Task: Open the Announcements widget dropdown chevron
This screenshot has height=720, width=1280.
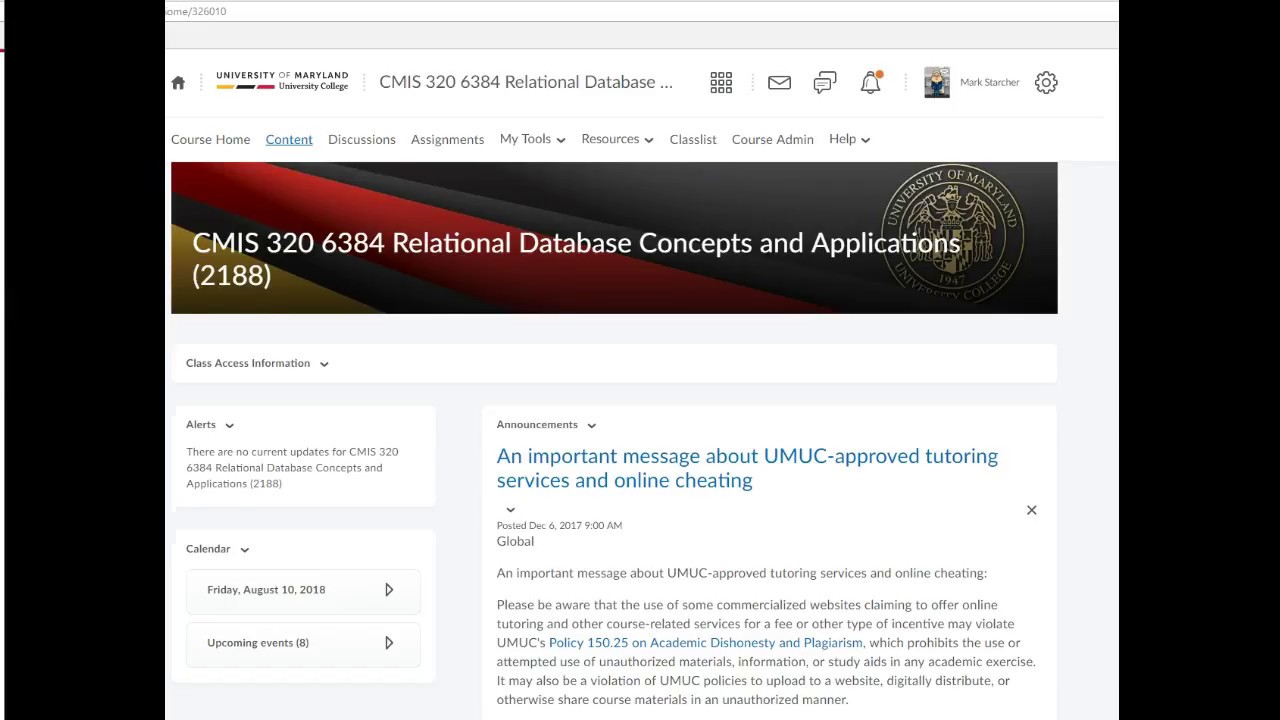Action: click(591, 425)
